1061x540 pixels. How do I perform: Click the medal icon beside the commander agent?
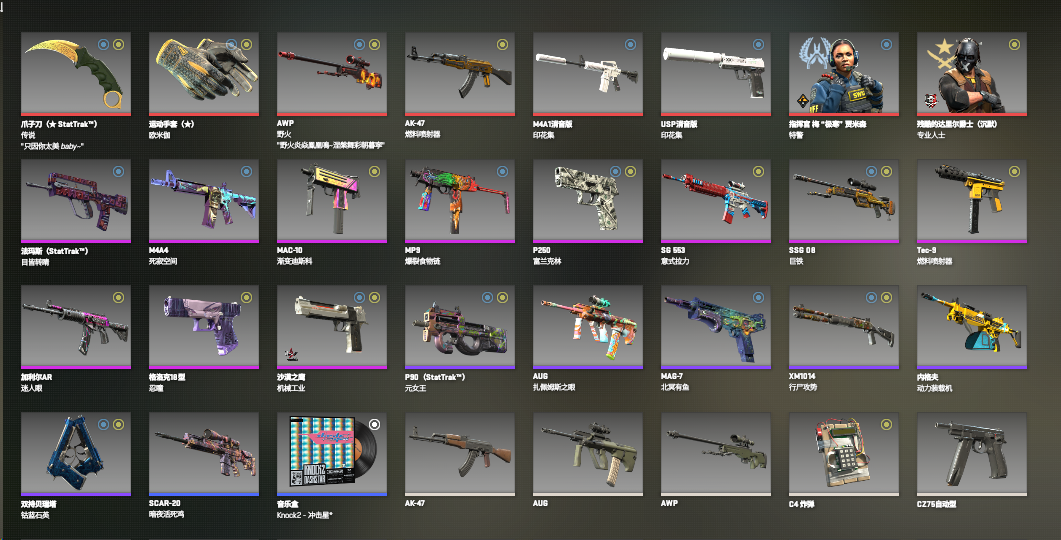(803, 101)
